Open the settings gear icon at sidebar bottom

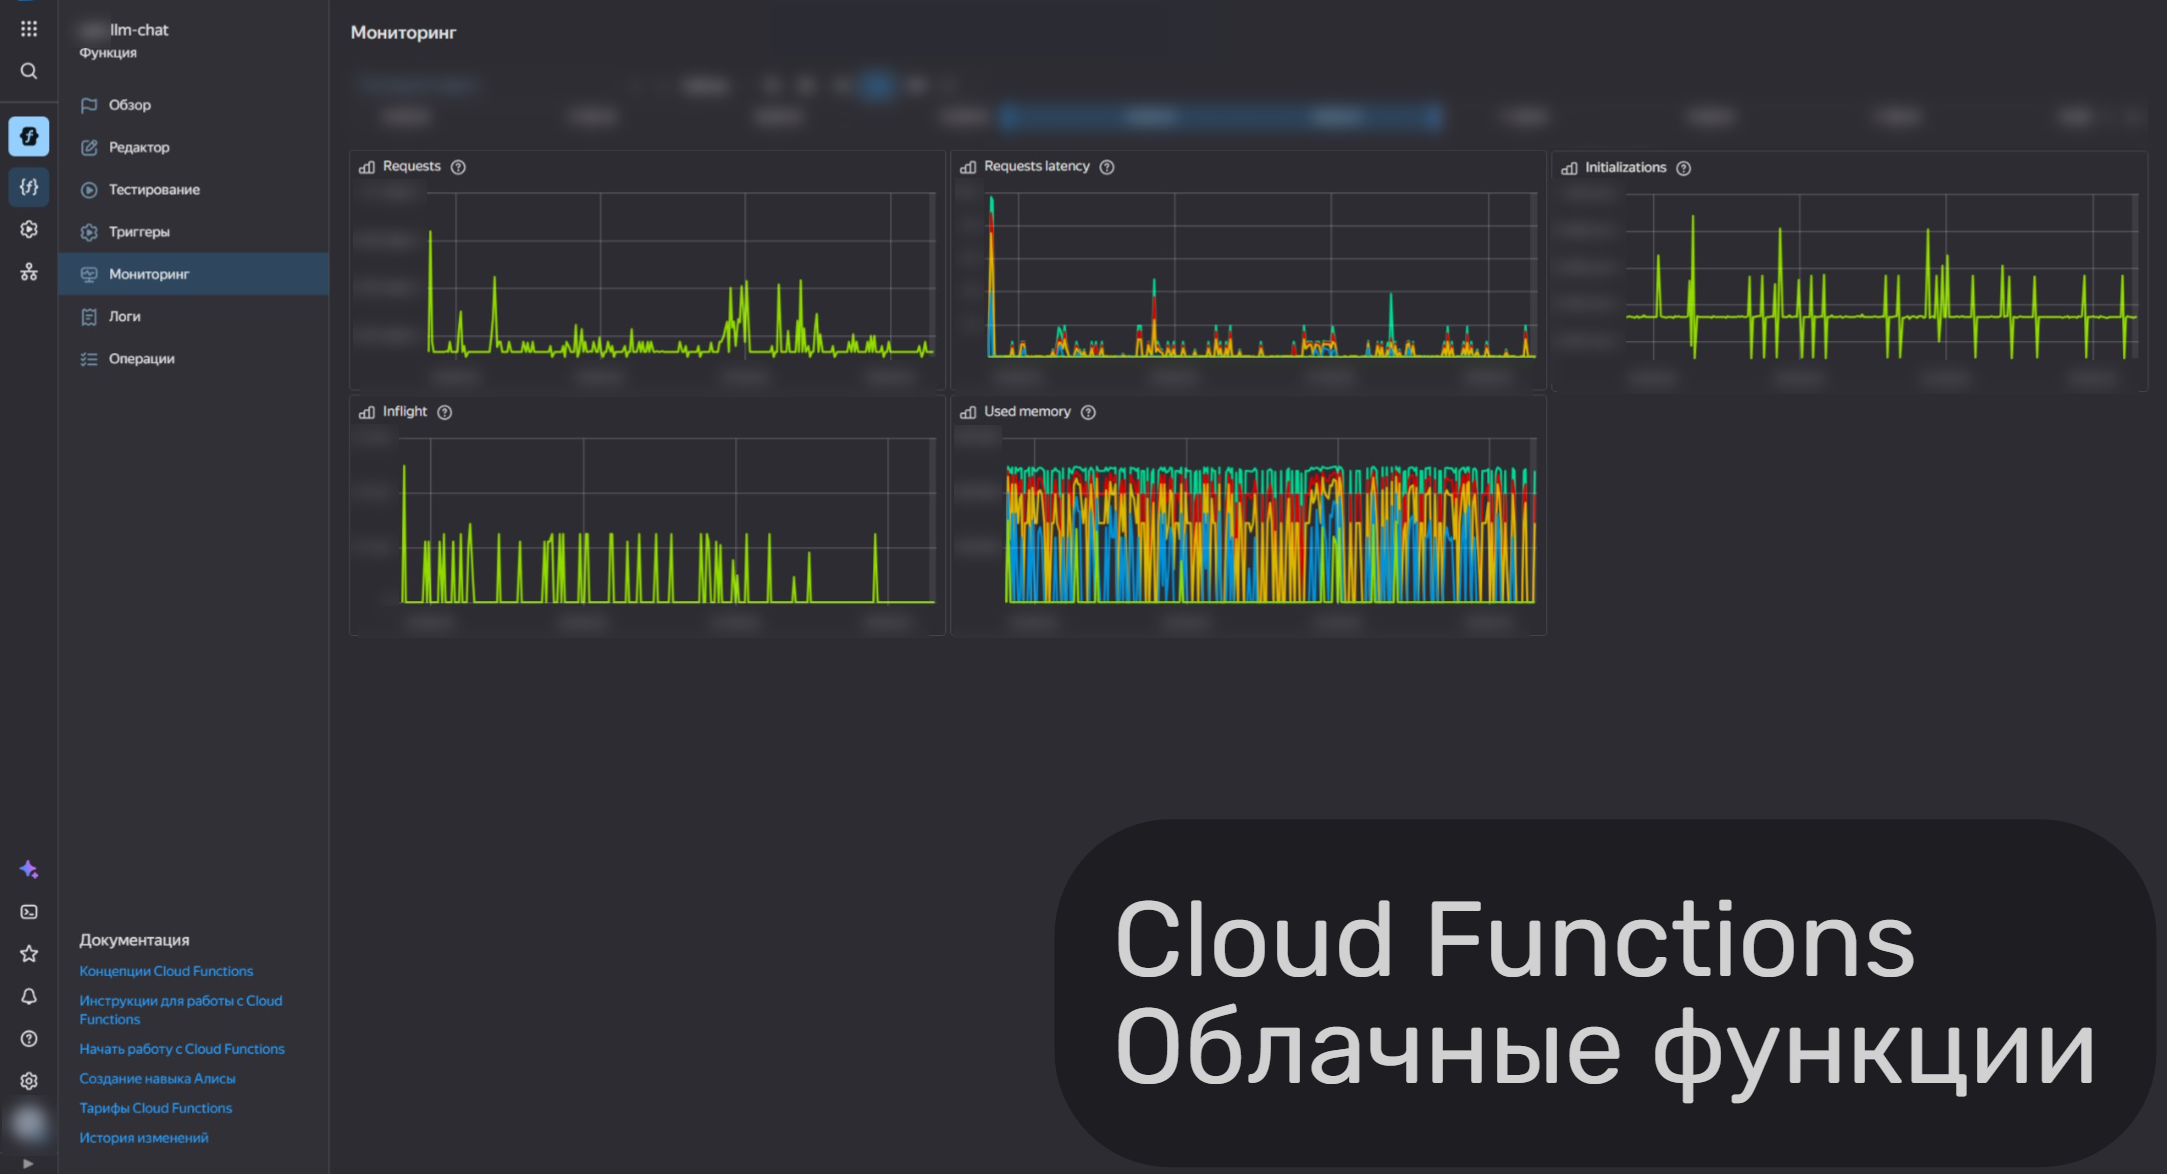(x=29, y=1081)
